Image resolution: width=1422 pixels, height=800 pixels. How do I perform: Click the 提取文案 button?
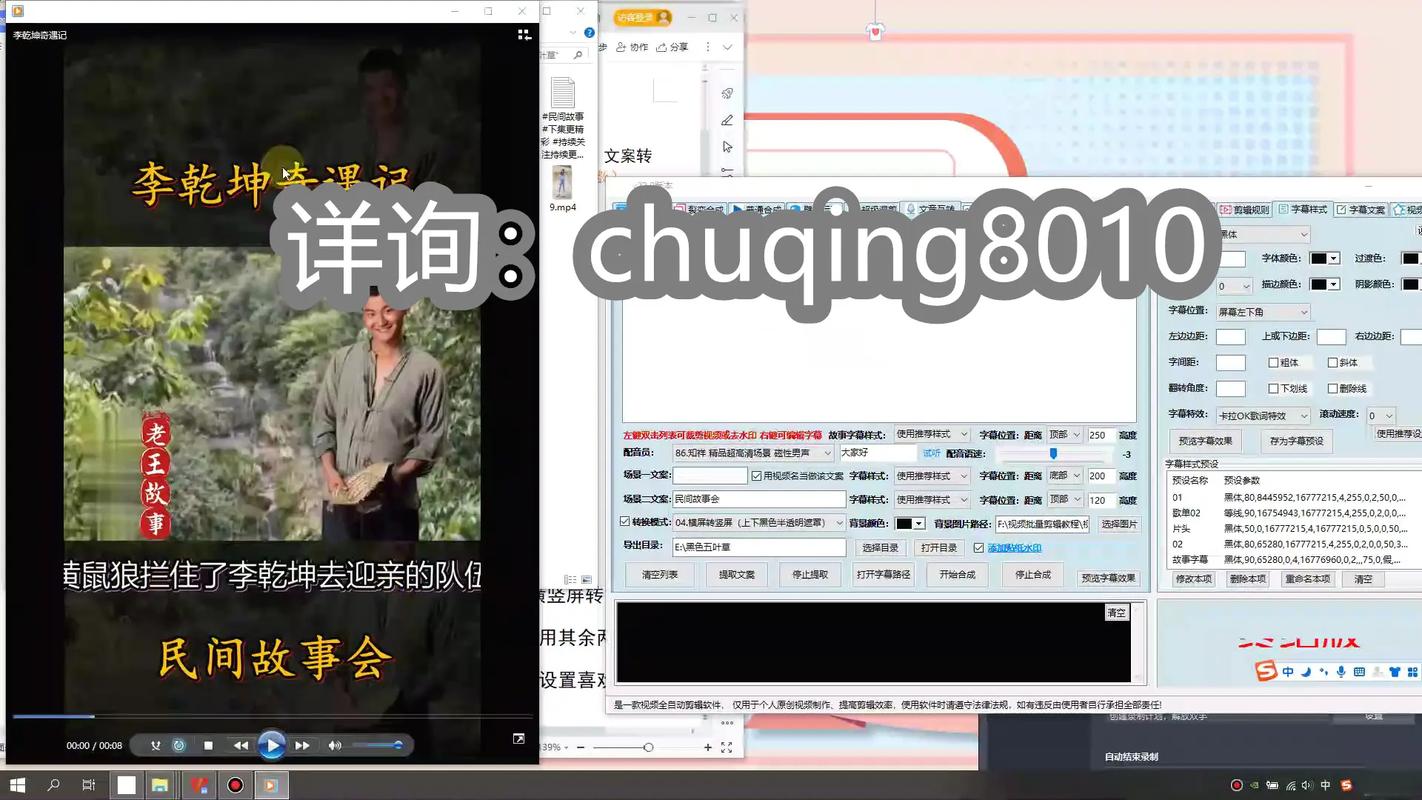(x=737, y=575)
